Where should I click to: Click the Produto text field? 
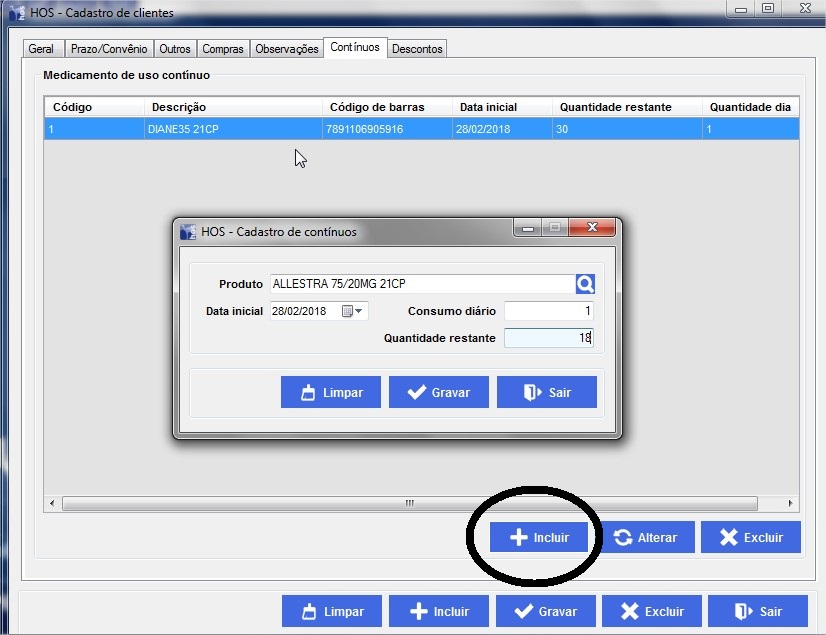(421, 284)
